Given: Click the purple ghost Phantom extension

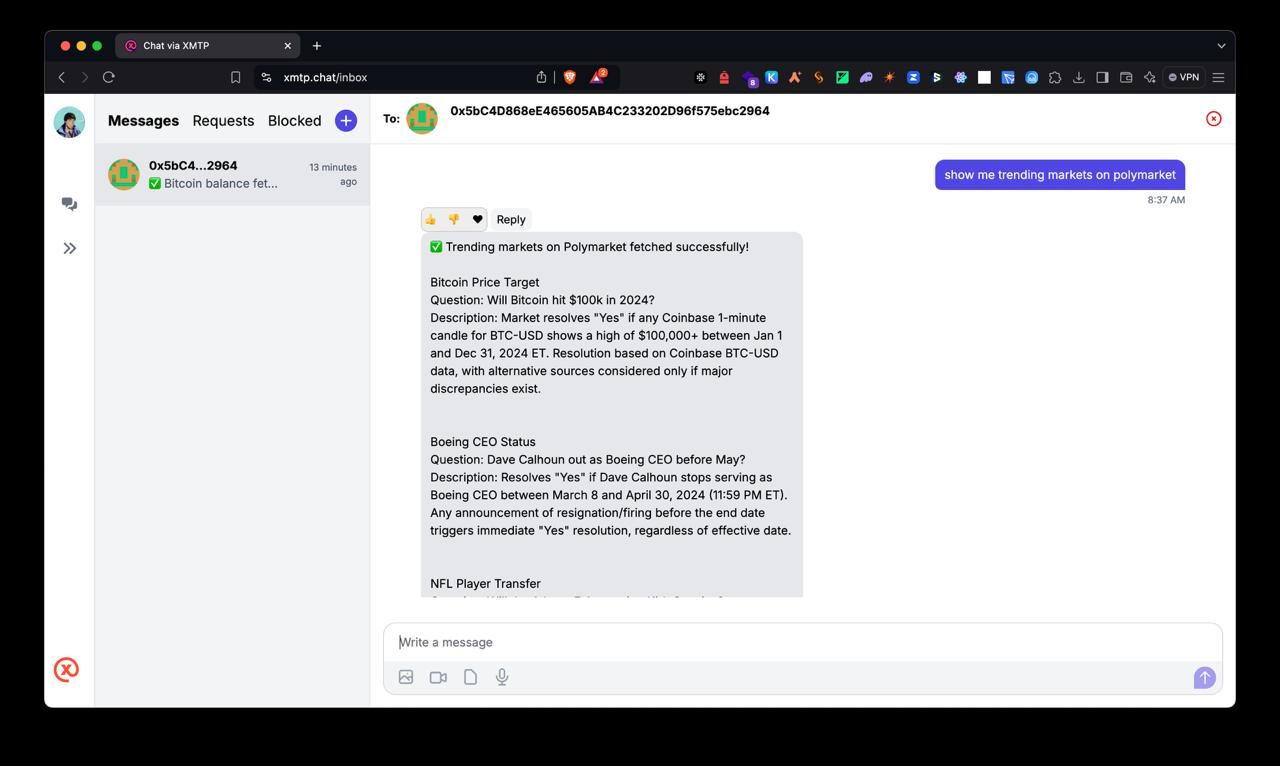Looking at the screenshot, I should [x=866, y=77].
